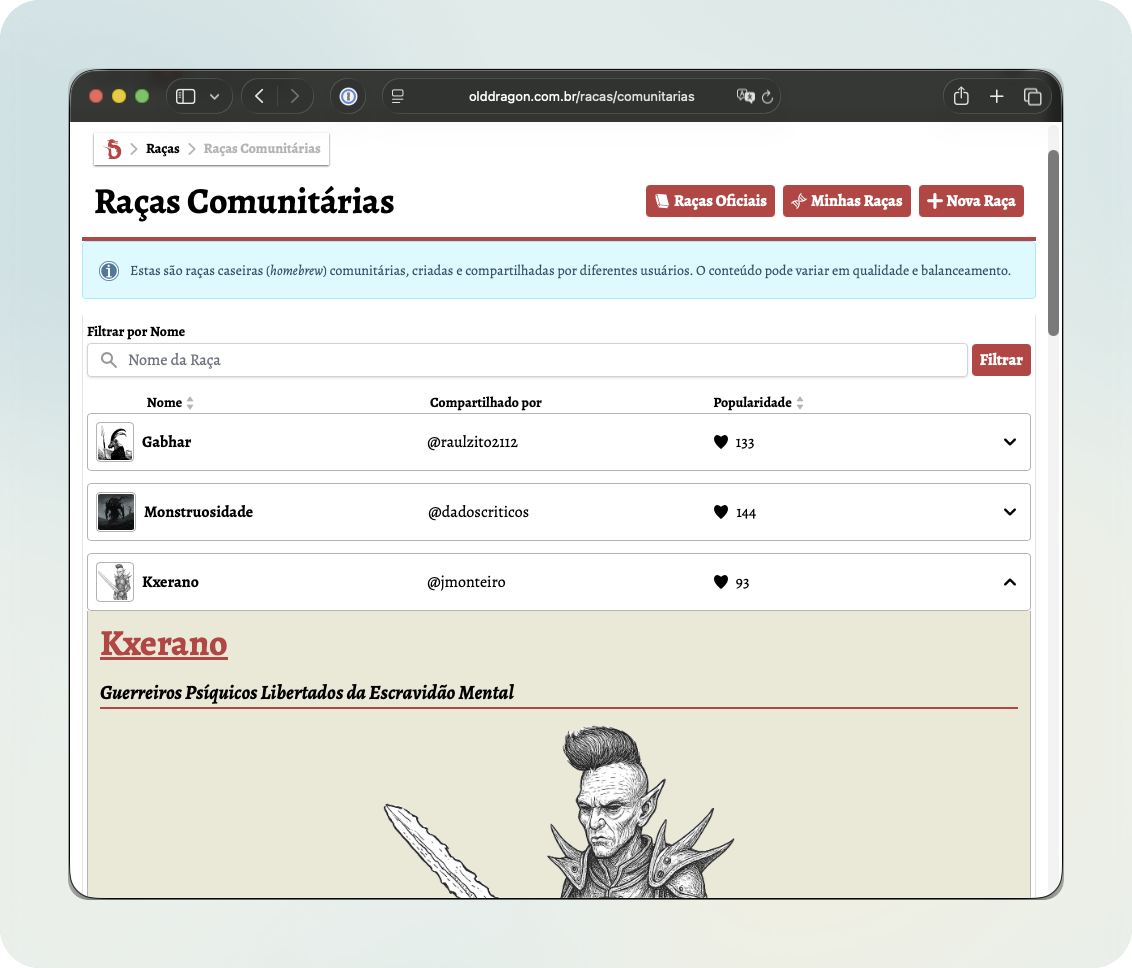Click the translate icon in the address bar
This screenshot has width=1132, height=968.
[x=746, y=96]
